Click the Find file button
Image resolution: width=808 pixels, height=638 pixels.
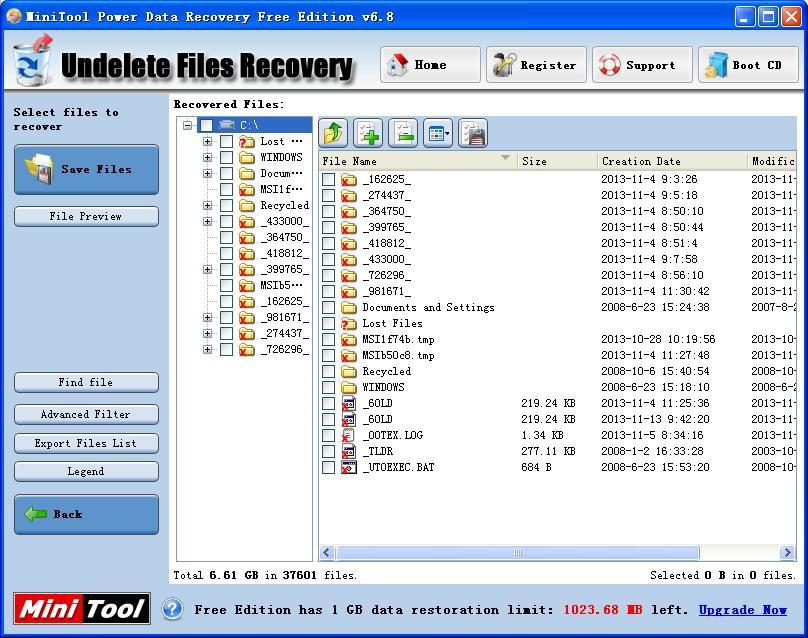tap(87, 382)
